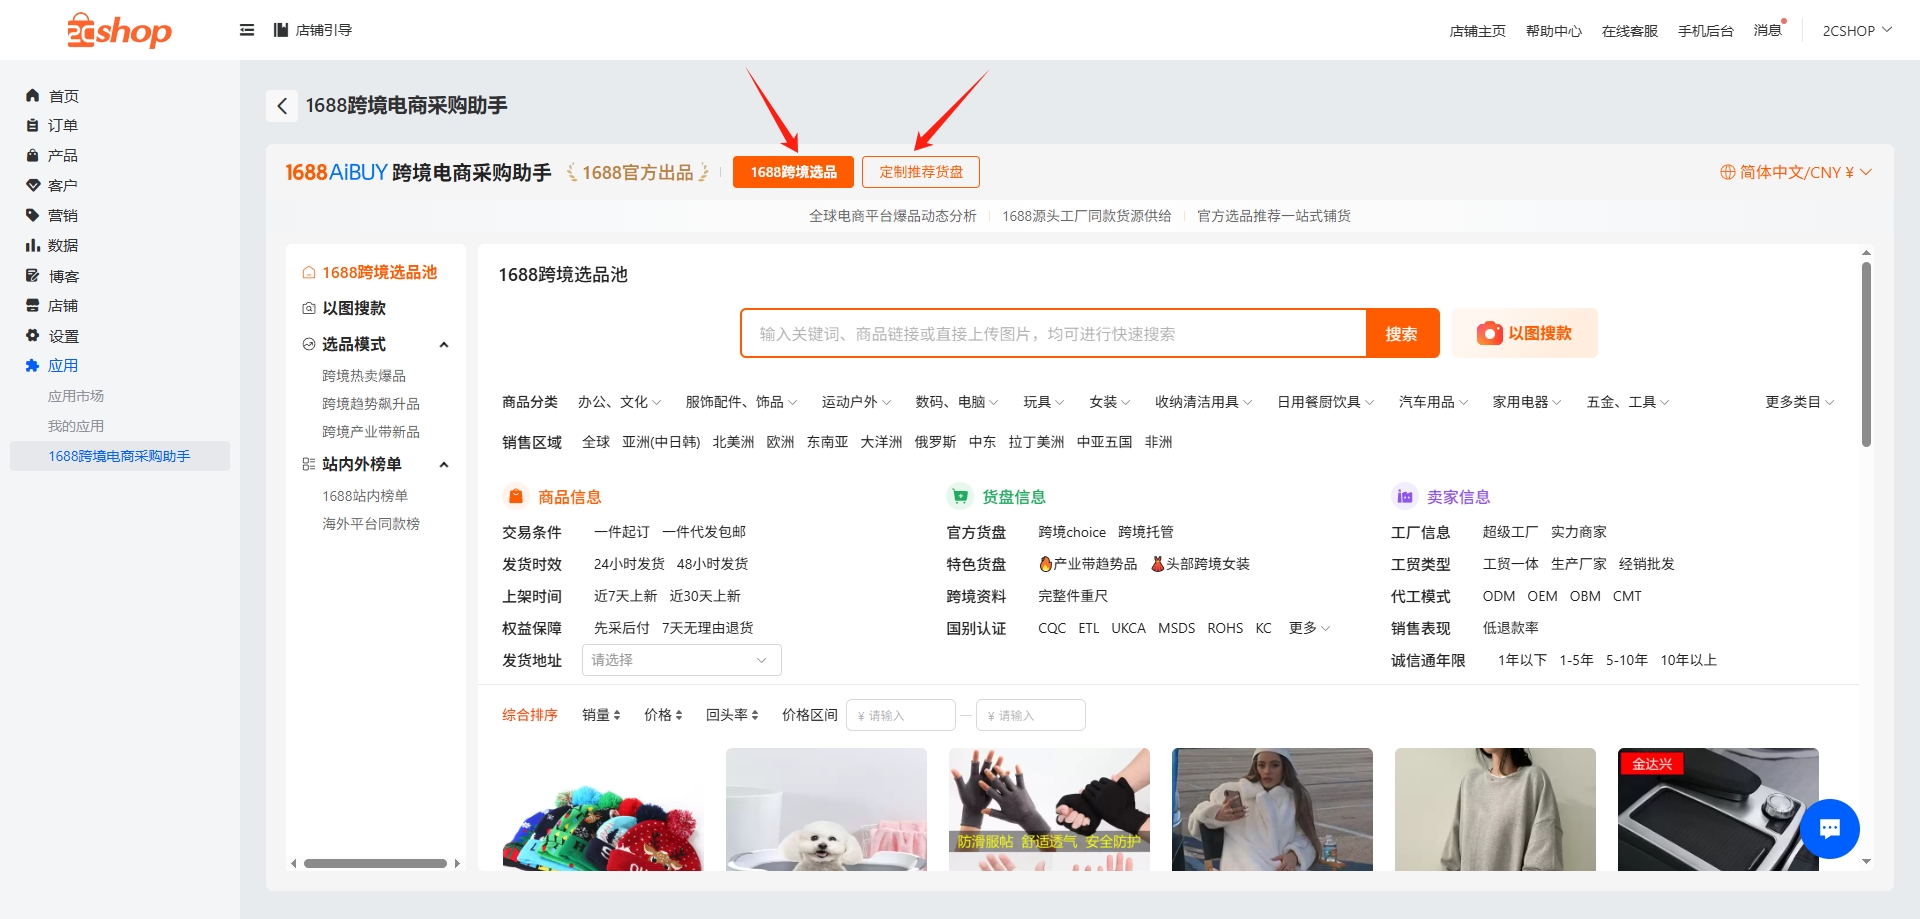Screen dimensions: 1920x919
Task: Open the floating chat support bubble
Action: [x=1829, y=828]
